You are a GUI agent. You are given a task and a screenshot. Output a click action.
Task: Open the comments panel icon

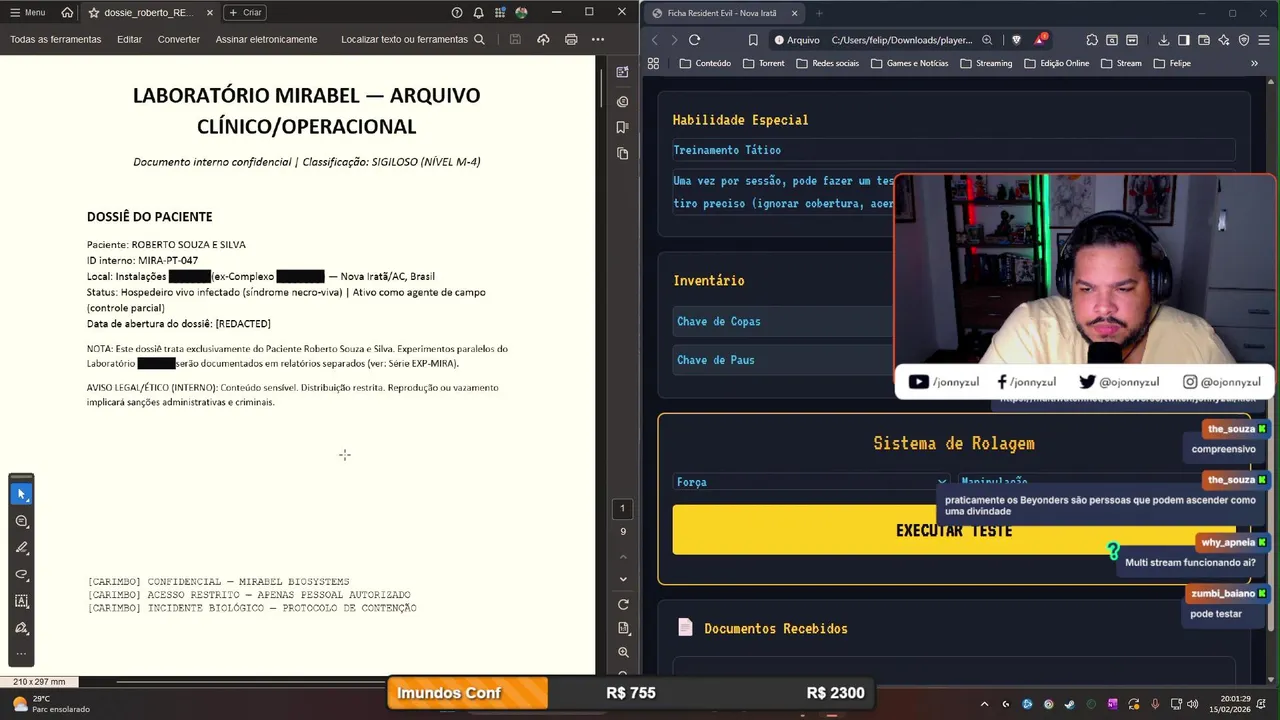623,101
